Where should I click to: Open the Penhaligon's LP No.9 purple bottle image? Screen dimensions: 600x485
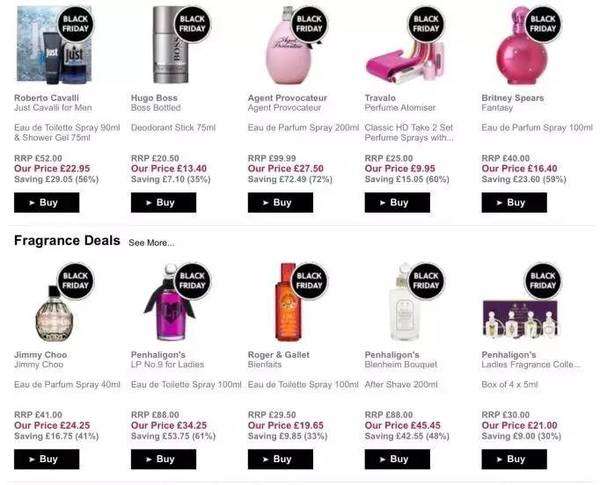click(171, 302)
